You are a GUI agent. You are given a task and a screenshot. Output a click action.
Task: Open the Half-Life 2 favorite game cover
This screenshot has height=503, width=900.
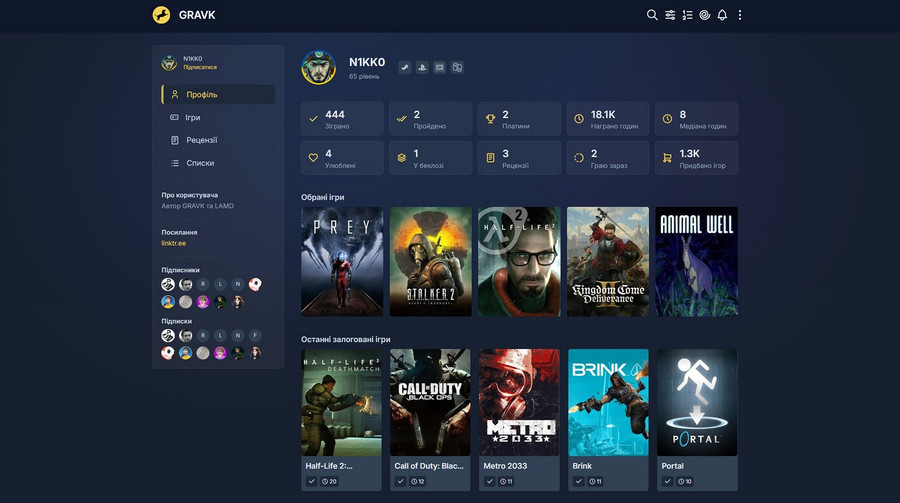click(x=519, y=261)
